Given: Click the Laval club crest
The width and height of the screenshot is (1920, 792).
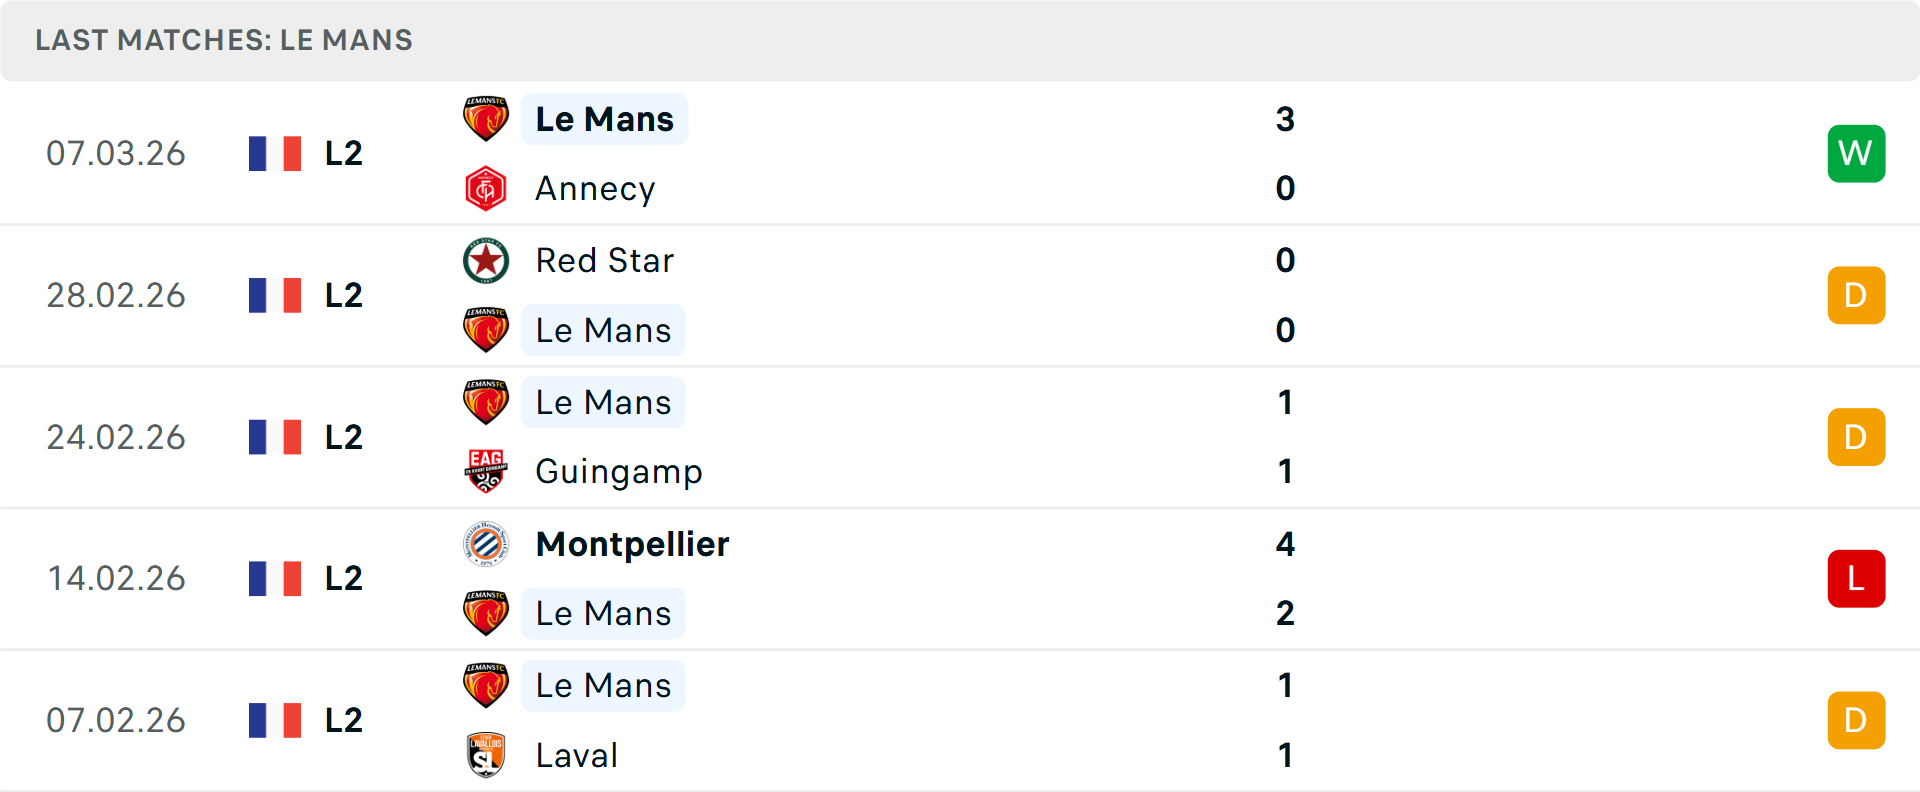Looking at the screenshot, I should [486, 755].
